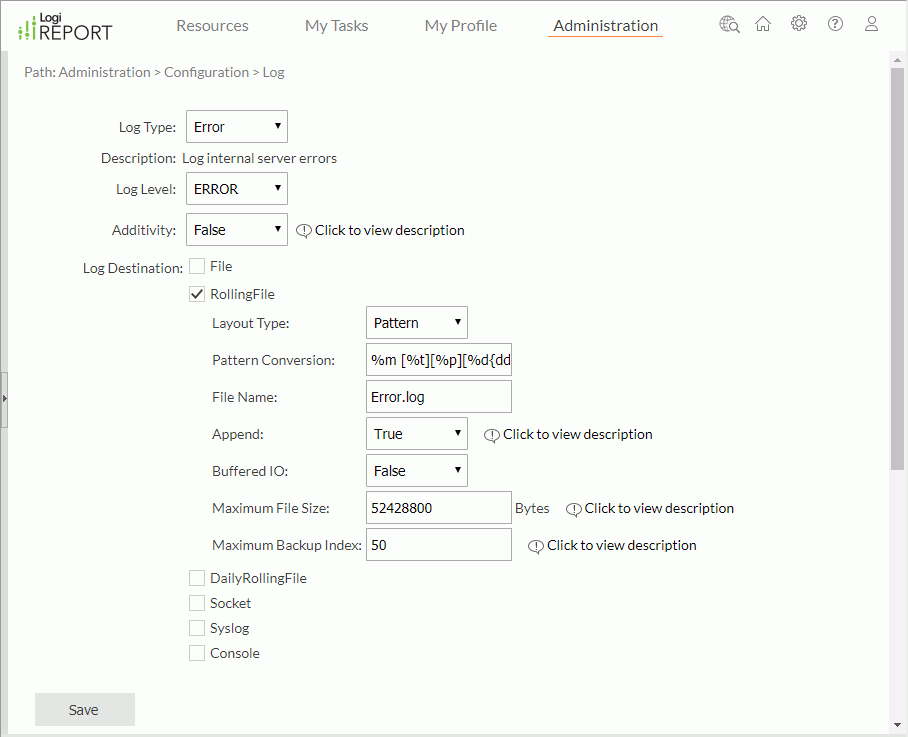Open the My Tasks tab
The height and width of the screenshot is (737, 908).
[x=336, y=26]
